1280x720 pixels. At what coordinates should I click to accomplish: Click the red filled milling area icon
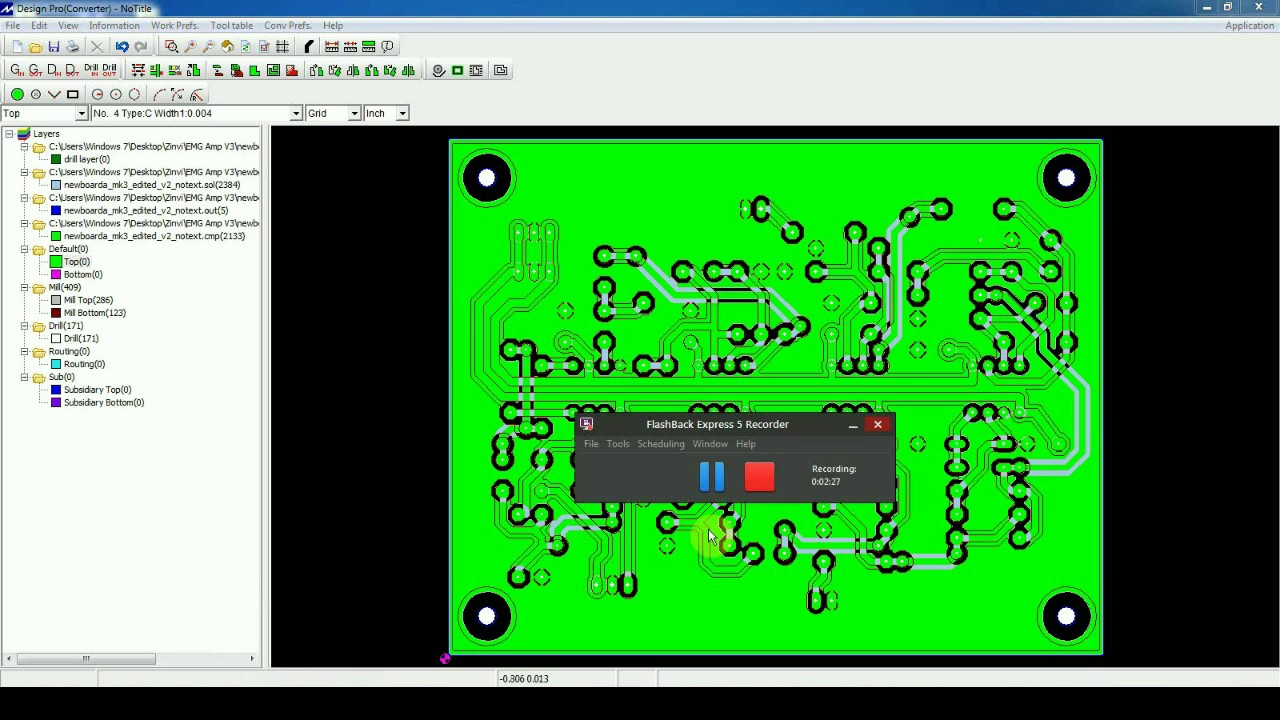(x=291, y=70)
